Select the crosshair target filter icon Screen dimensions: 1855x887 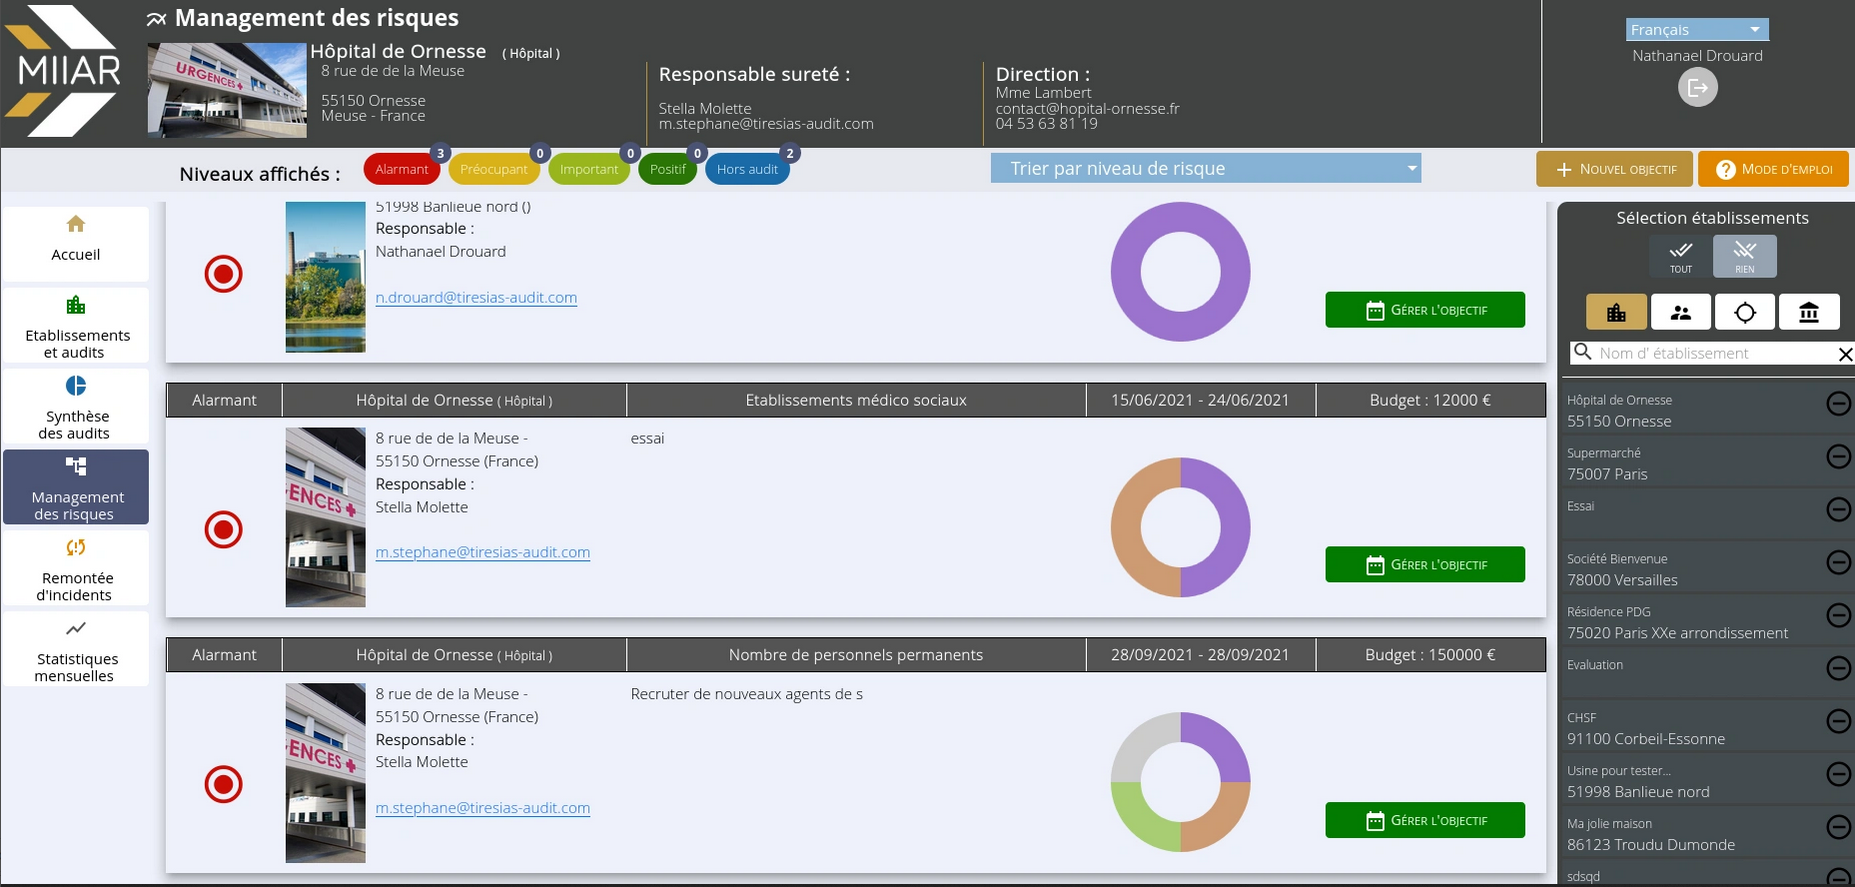click(x=1745, y=312)
